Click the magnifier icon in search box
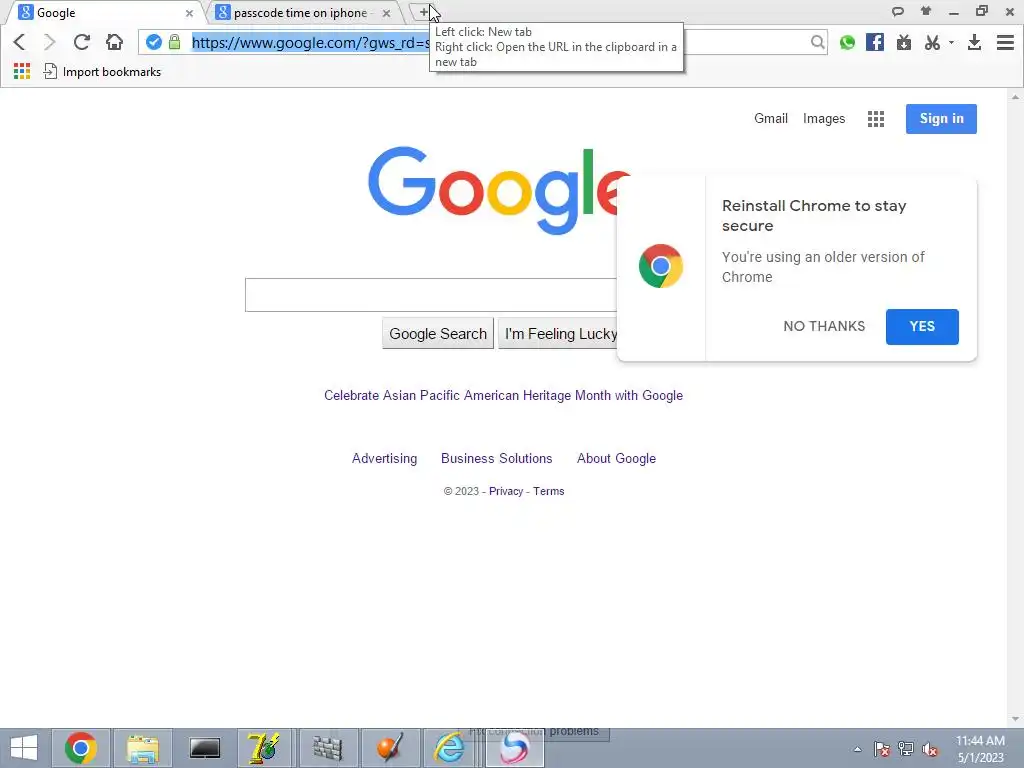This screenshot has height=768, width=1024. click(x=817, y=42)
